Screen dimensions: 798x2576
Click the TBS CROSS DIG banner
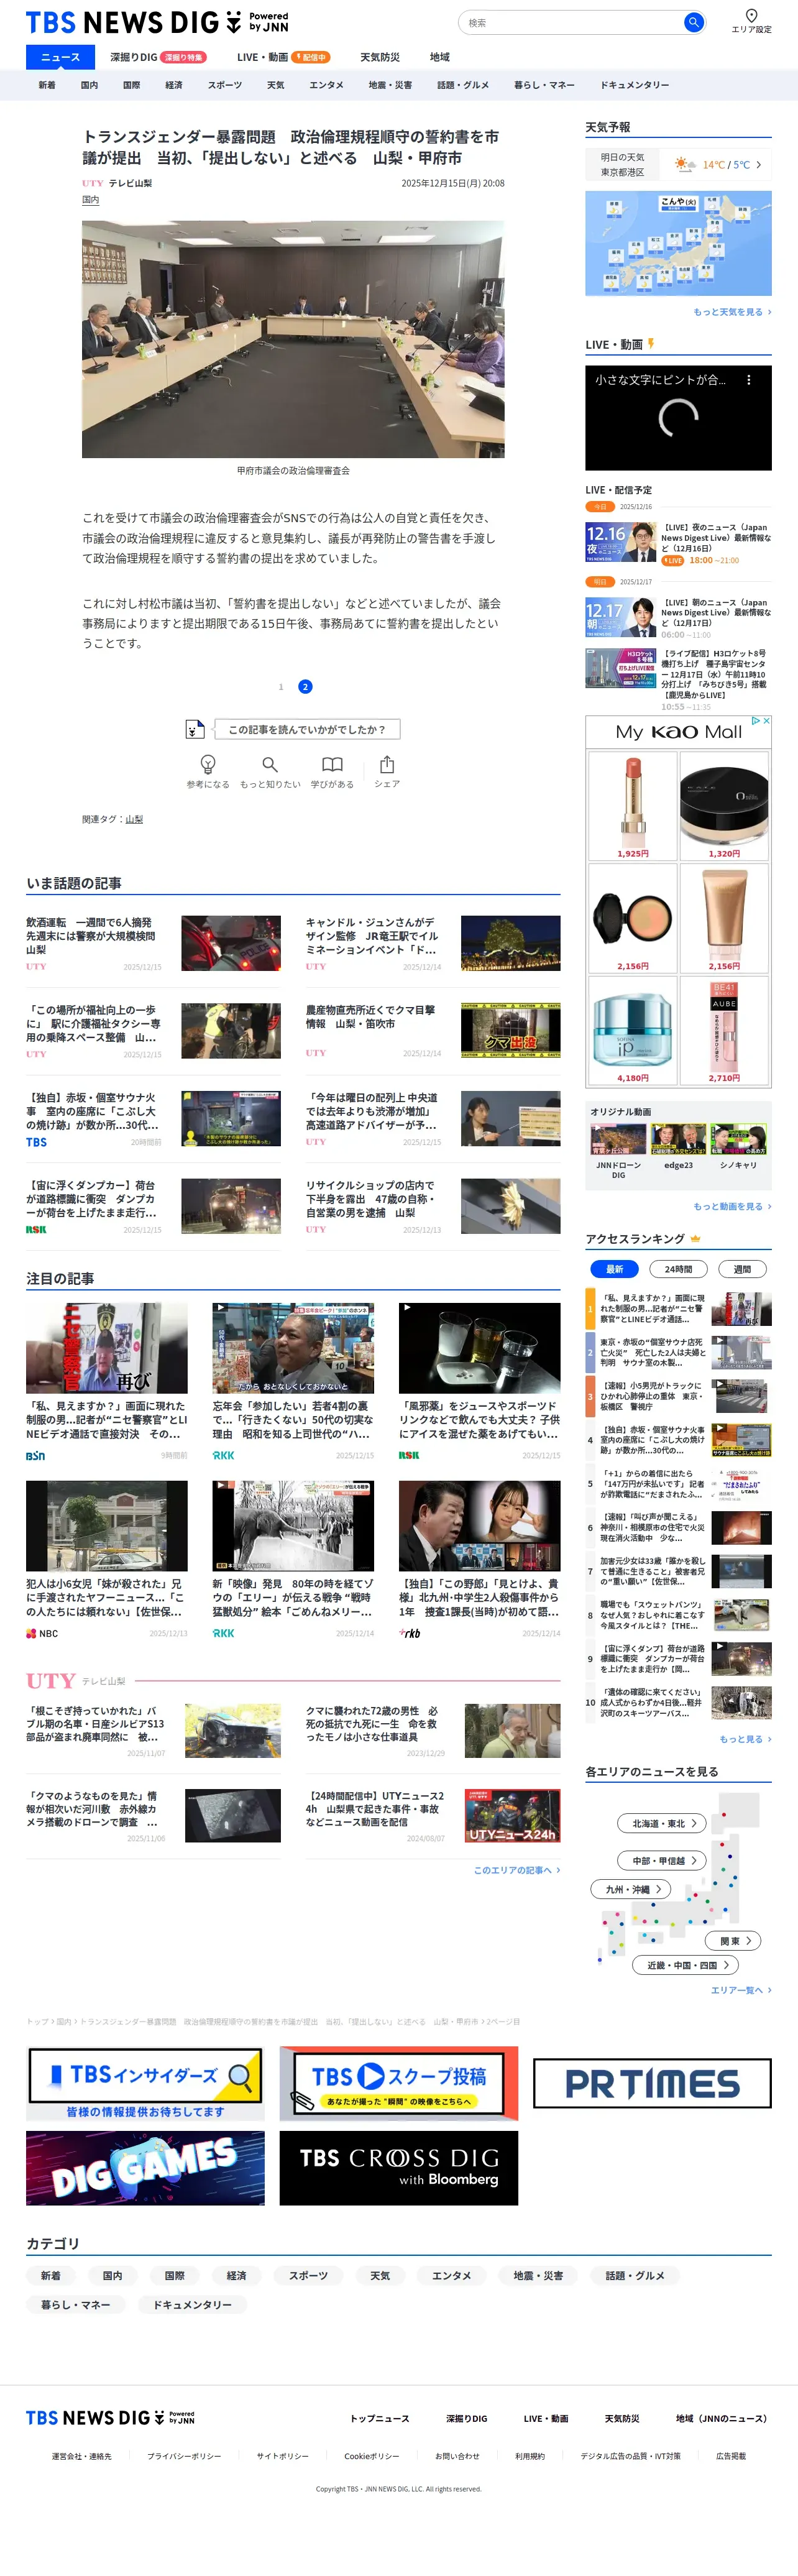click(399, 2168)
